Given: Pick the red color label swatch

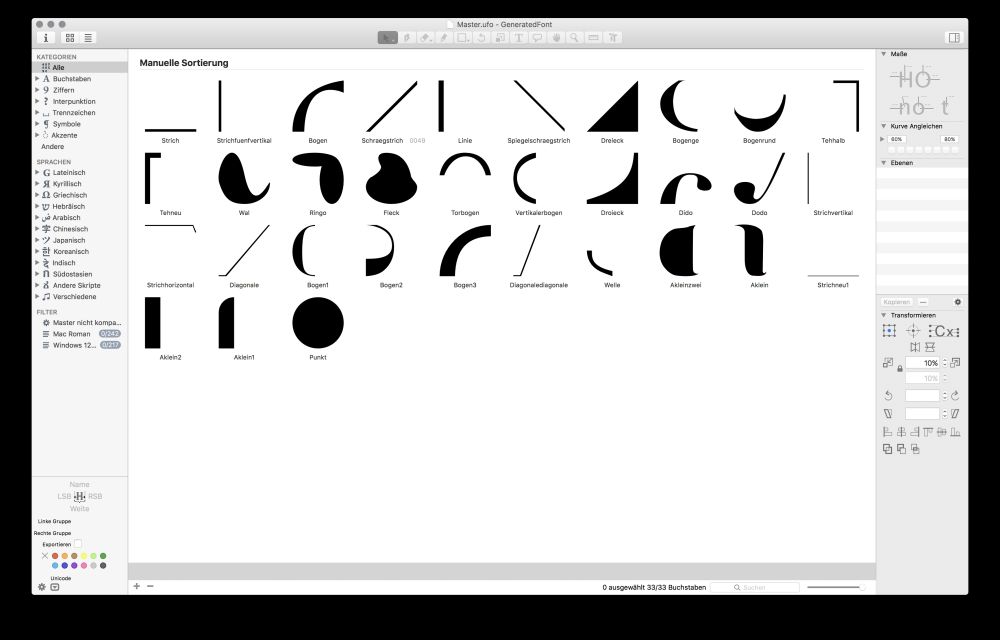Looking at the screenshot, I should click(55, 556).
